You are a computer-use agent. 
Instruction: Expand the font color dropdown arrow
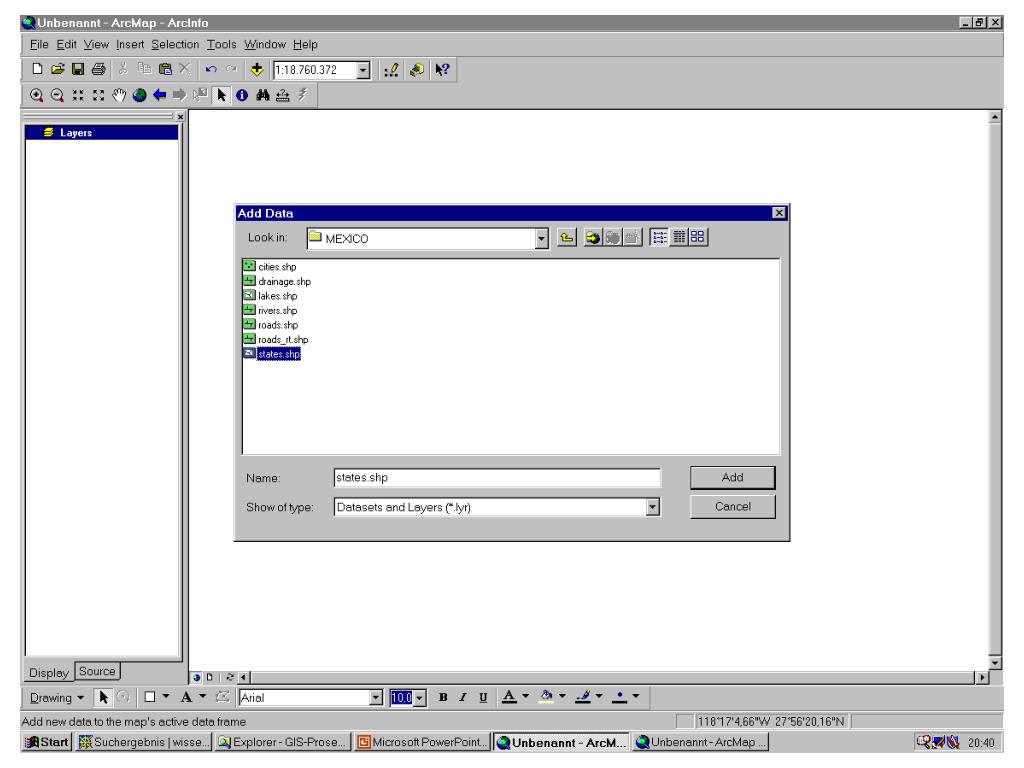(x=525, y=697)
